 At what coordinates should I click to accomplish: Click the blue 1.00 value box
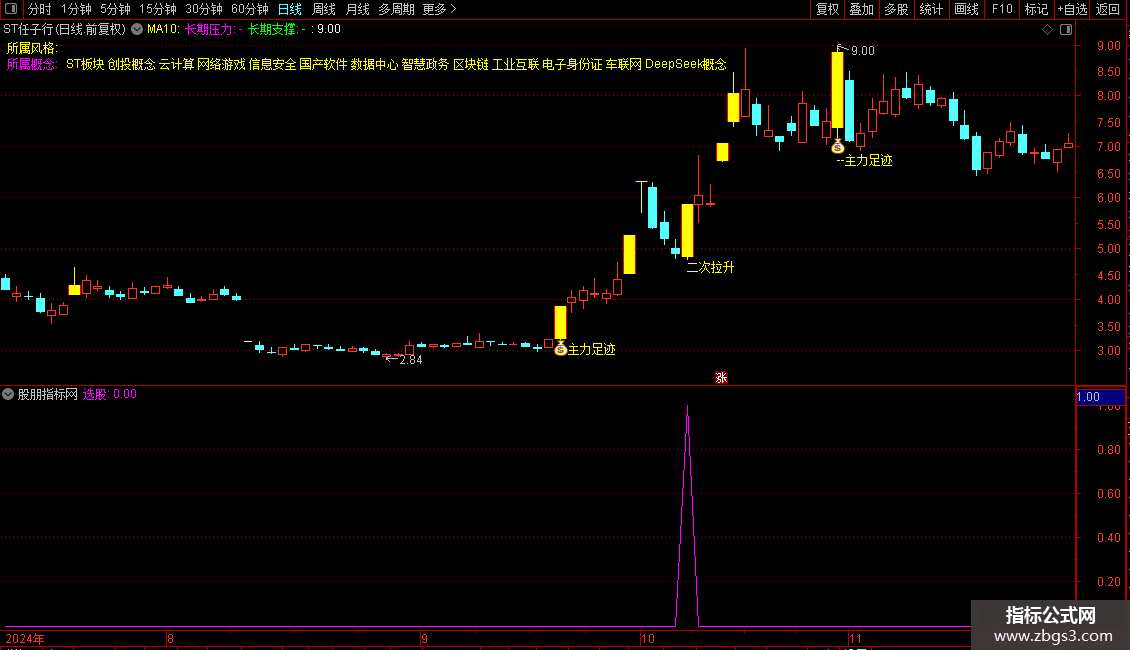(1100, 397)
